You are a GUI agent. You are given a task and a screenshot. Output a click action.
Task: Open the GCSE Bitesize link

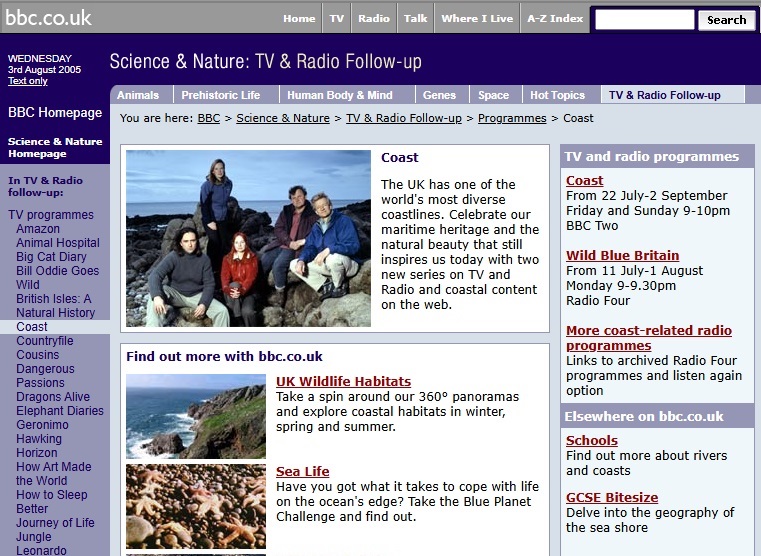[x=612, y=497]
